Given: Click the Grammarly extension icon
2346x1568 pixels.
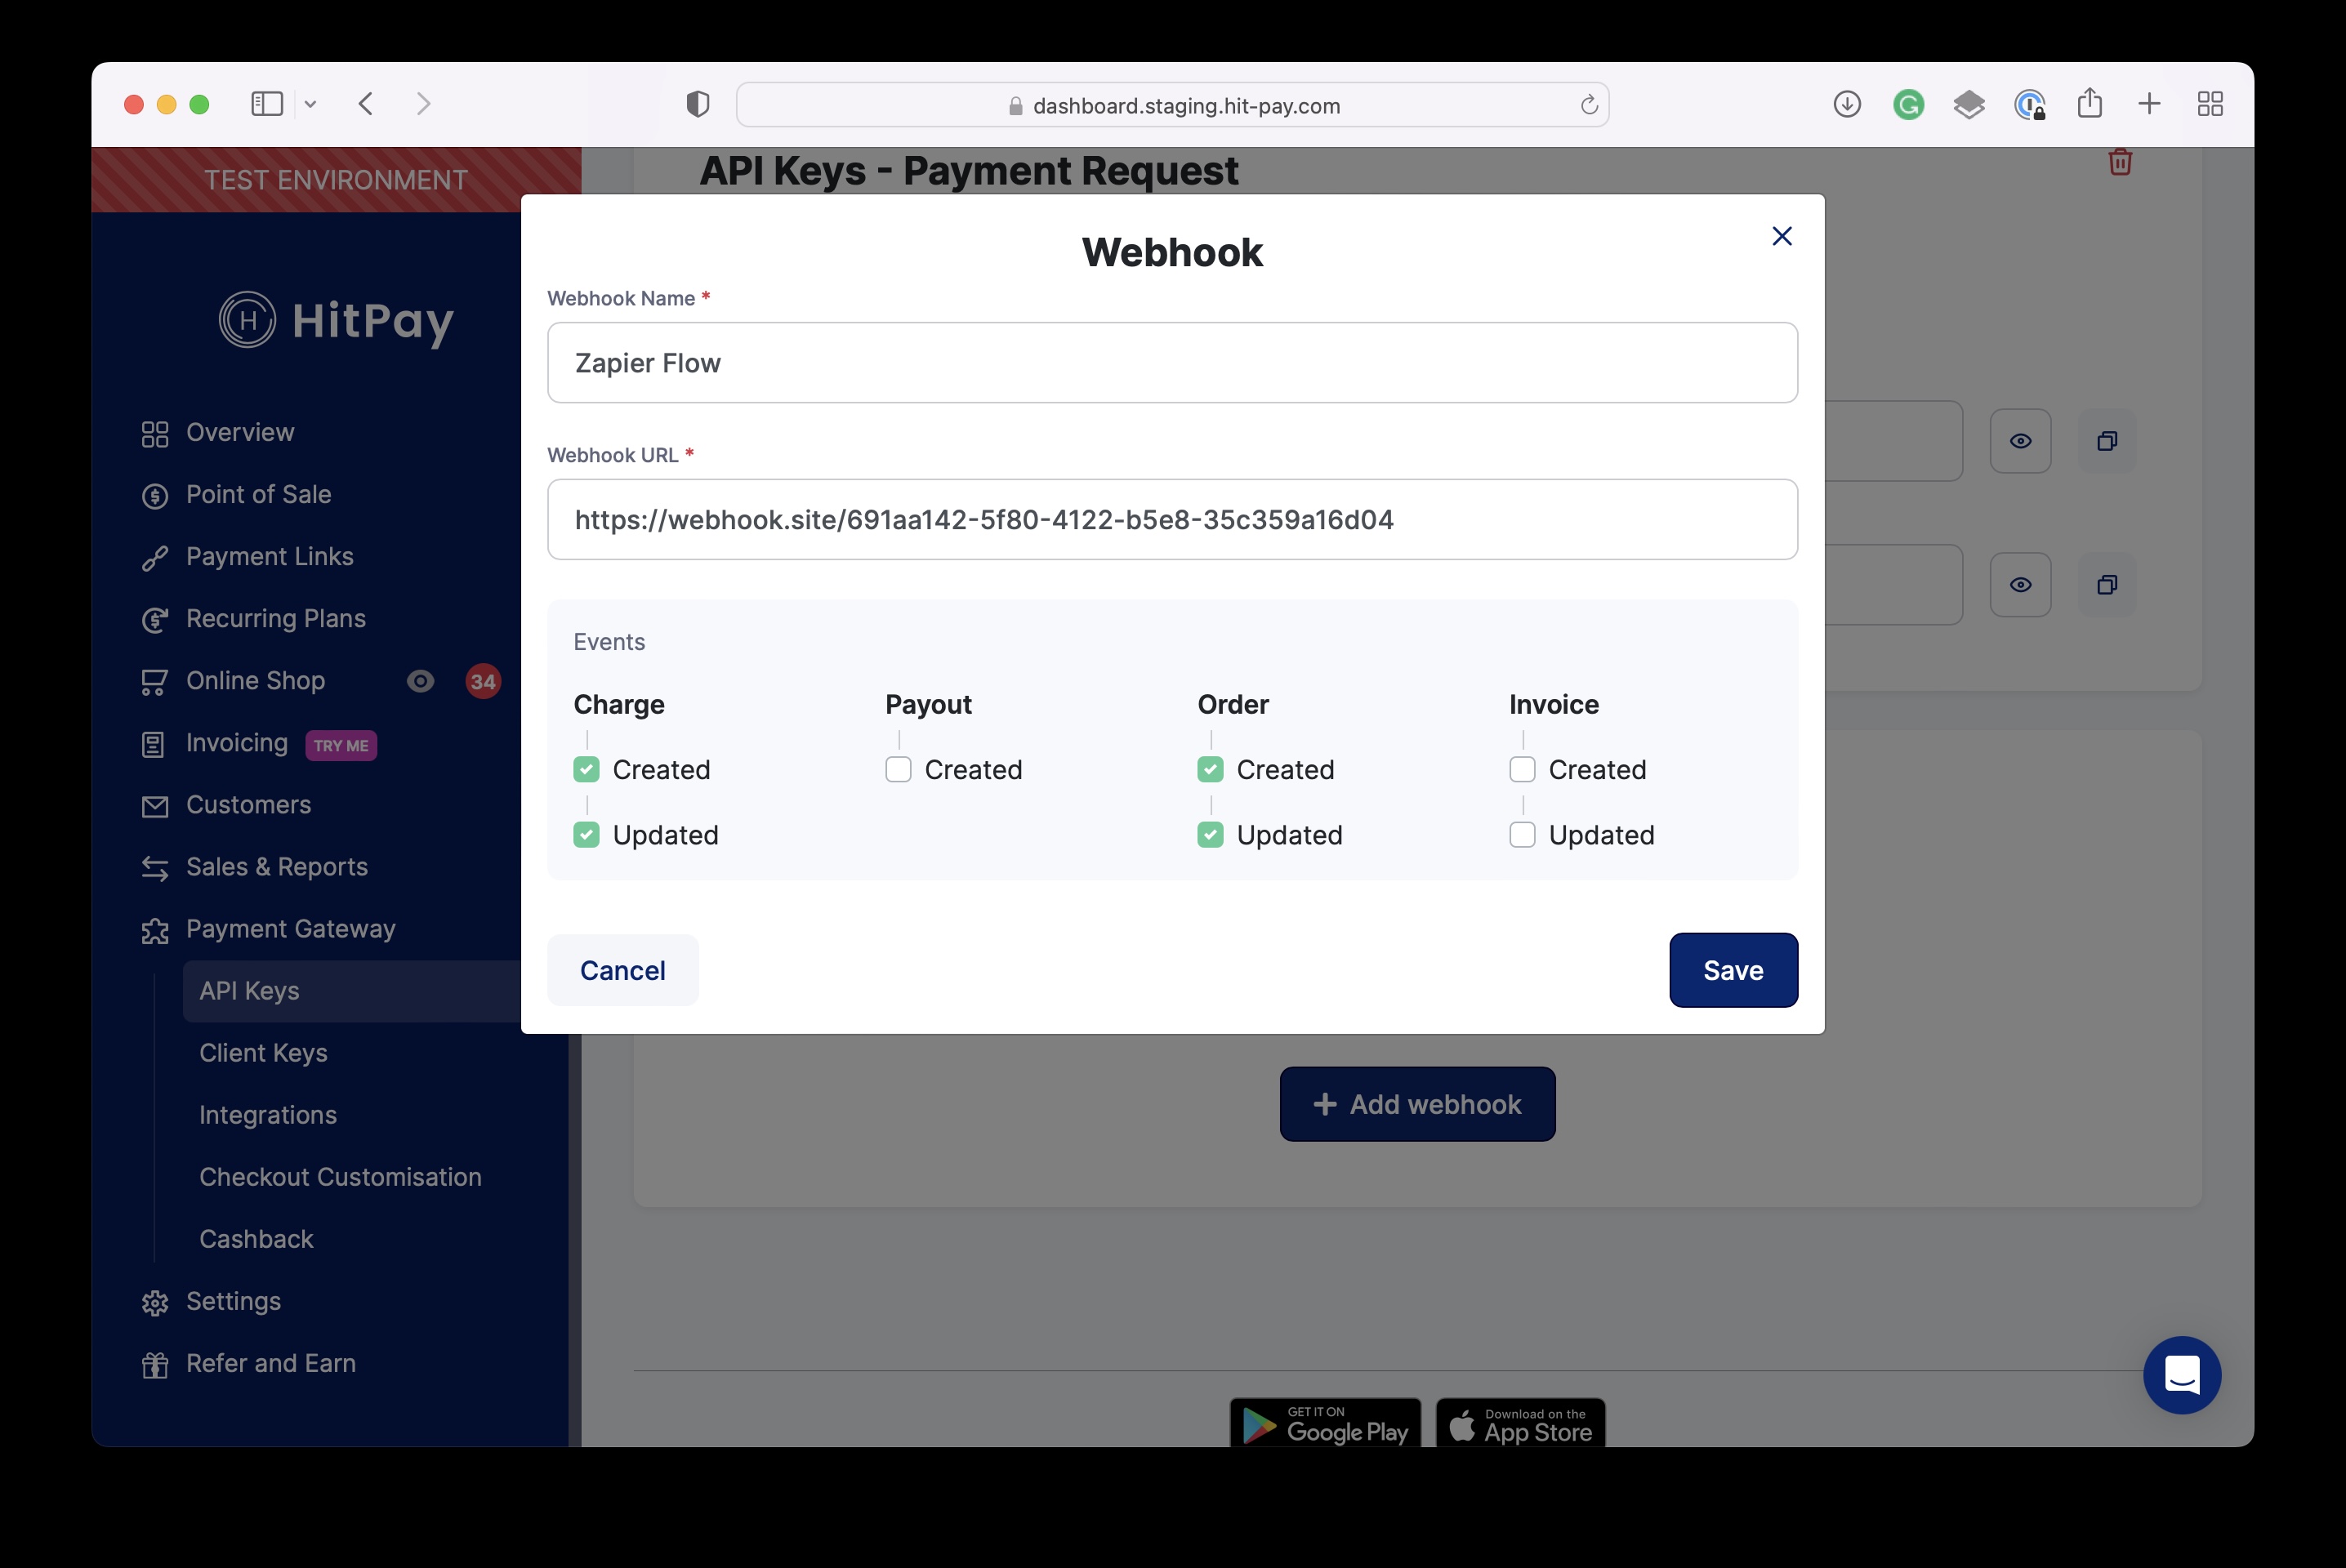Looking at the screenshot, I should coord(1908,104).
